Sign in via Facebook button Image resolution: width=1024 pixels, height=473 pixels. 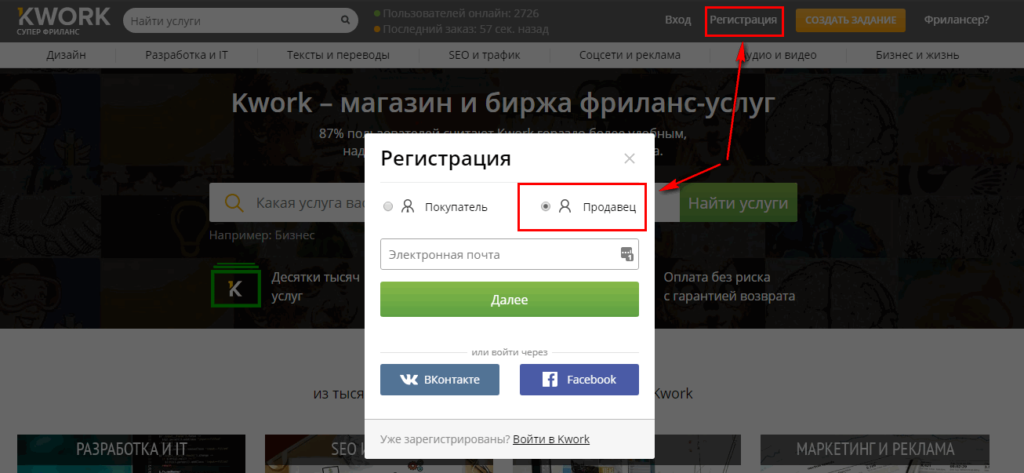point(579,380)
